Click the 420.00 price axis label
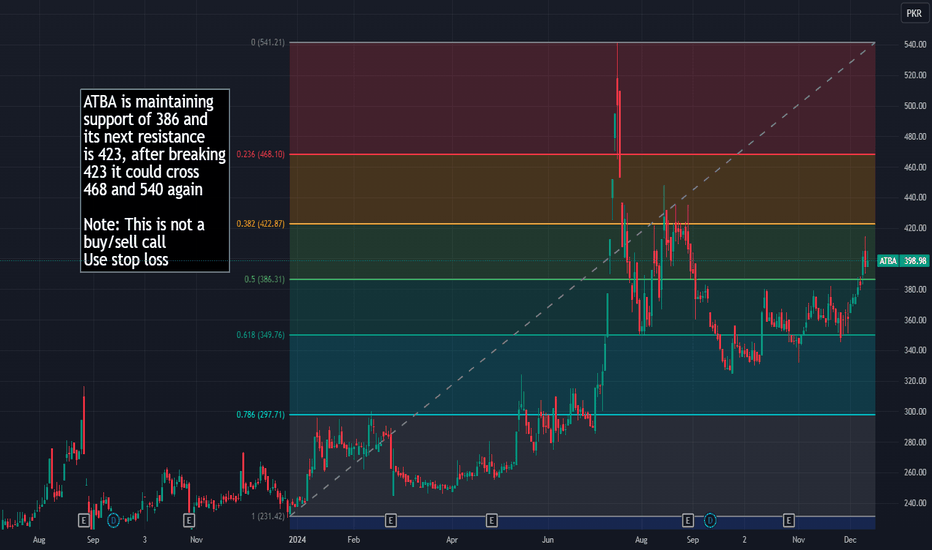This screenshot has width=932, height=550. [915, 228]
